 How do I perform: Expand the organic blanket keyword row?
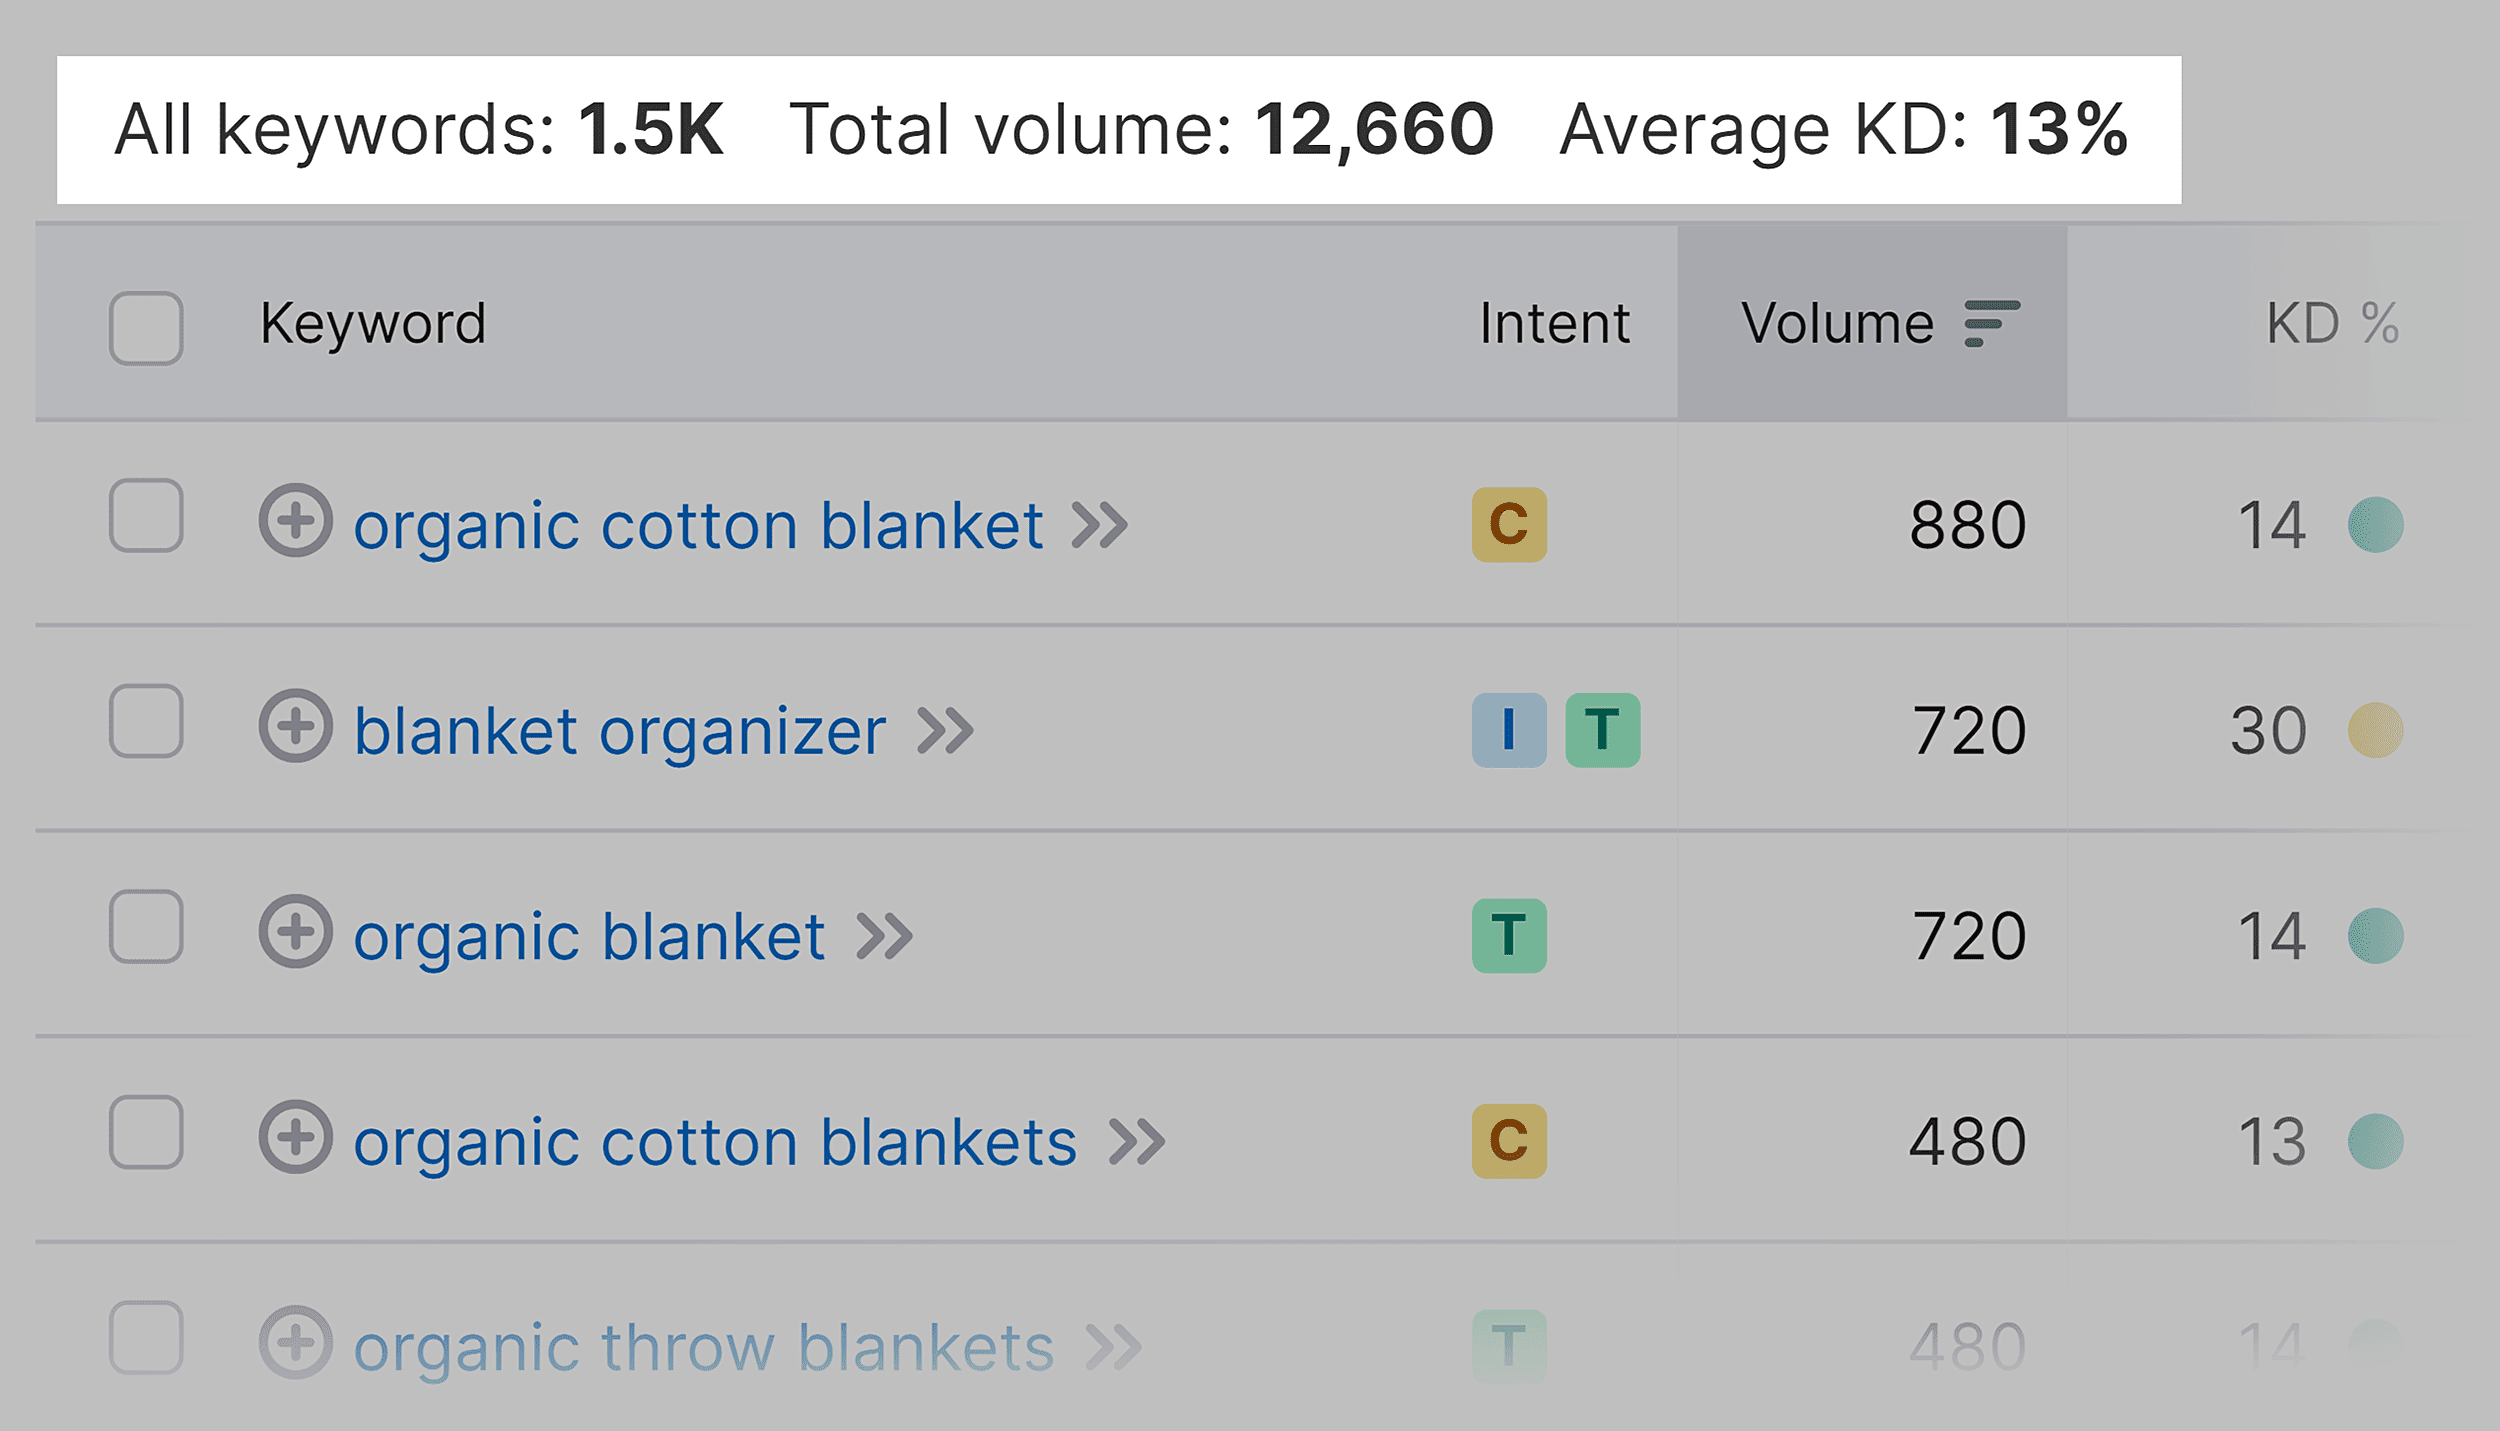(x=298, y=934)
